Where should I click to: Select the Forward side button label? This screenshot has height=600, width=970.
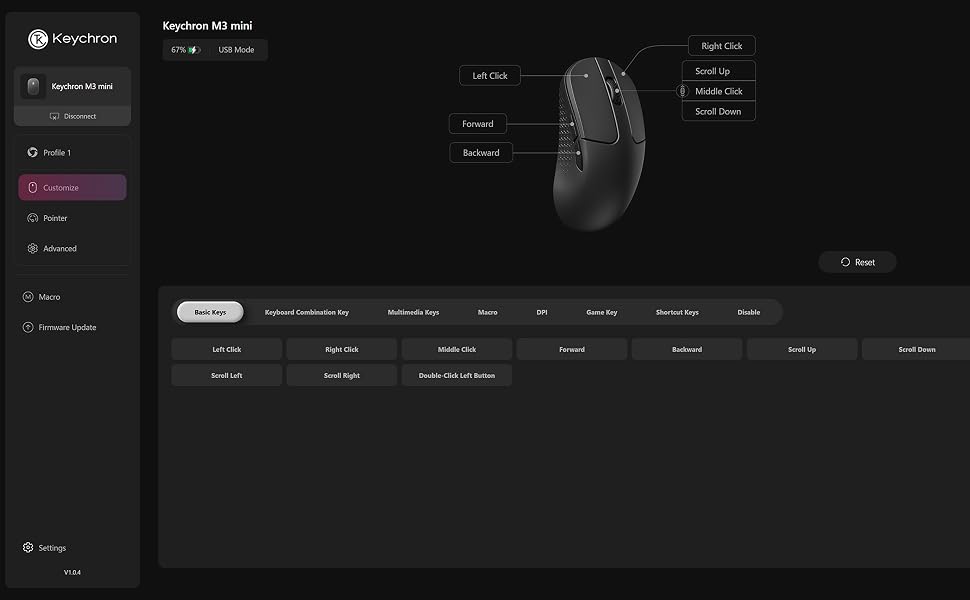click(478, 124)
